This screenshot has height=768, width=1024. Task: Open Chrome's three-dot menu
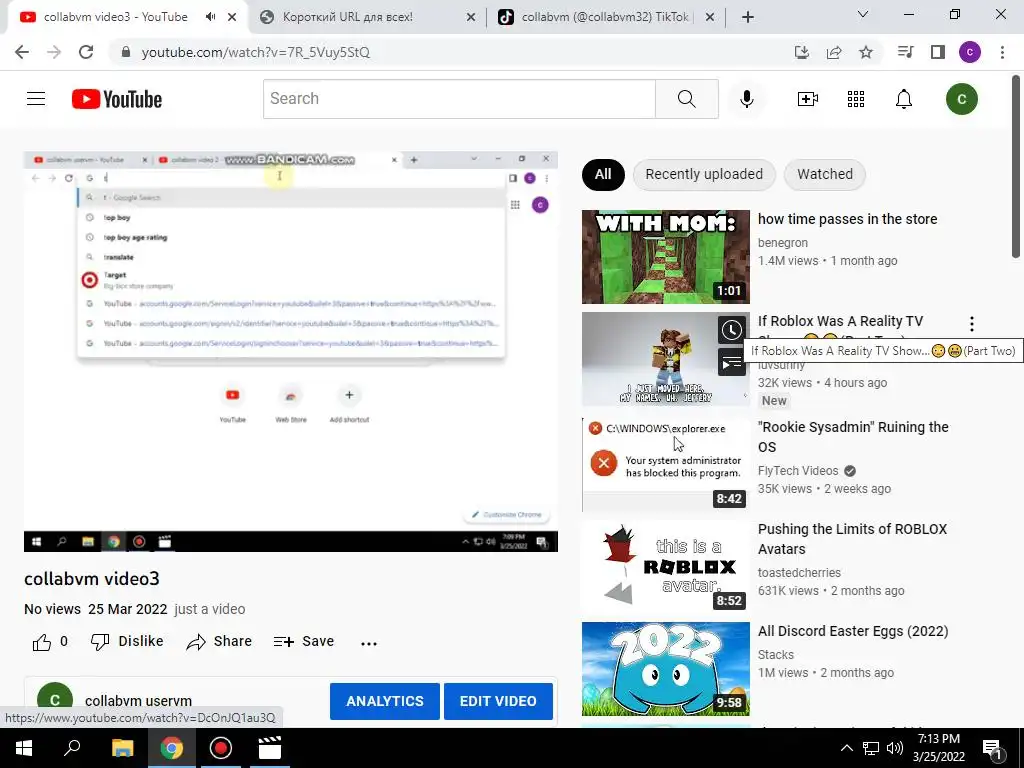[1002, 52]
